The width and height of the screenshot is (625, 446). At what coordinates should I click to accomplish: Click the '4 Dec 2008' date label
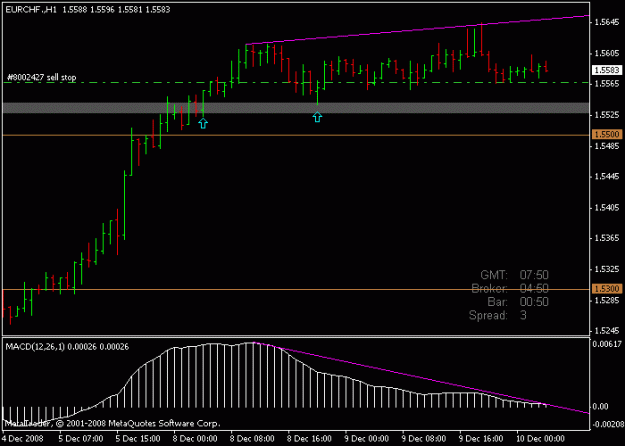pyautogui.click(x=22, y=439)
